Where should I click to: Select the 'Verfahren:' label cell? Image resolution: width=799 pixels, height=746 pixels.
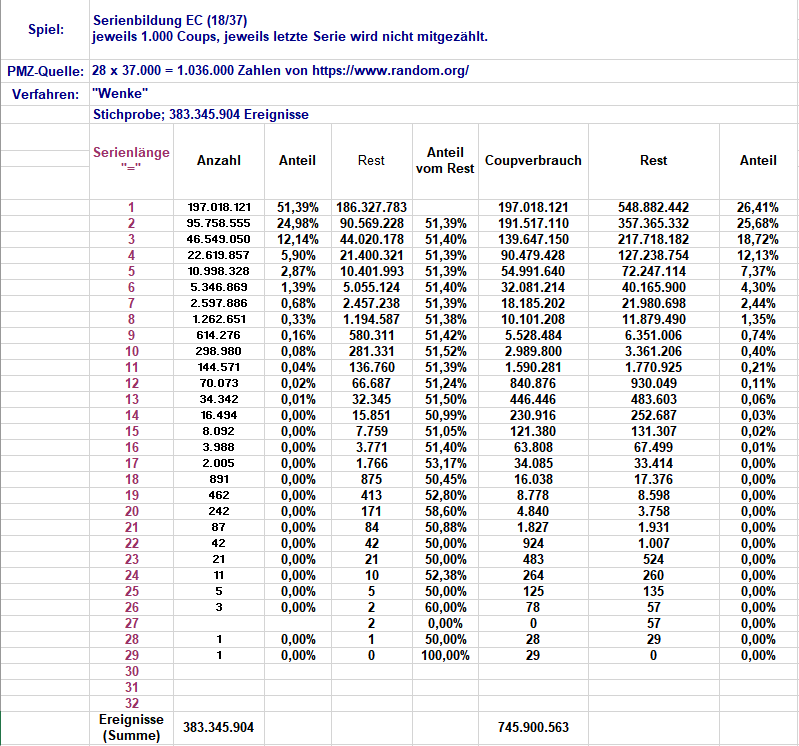[x=45, y=94]
